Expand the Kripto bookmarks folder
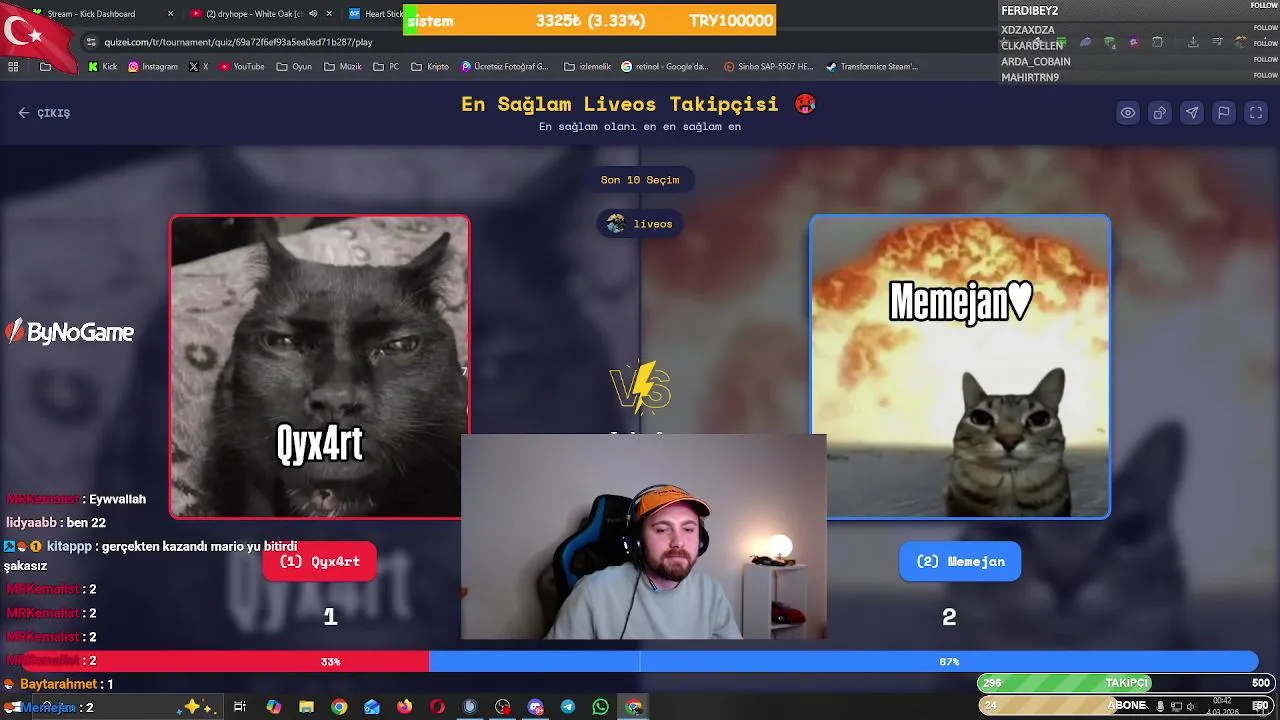The height and width of the screenshot is (720, 1280). pos(430,67)
